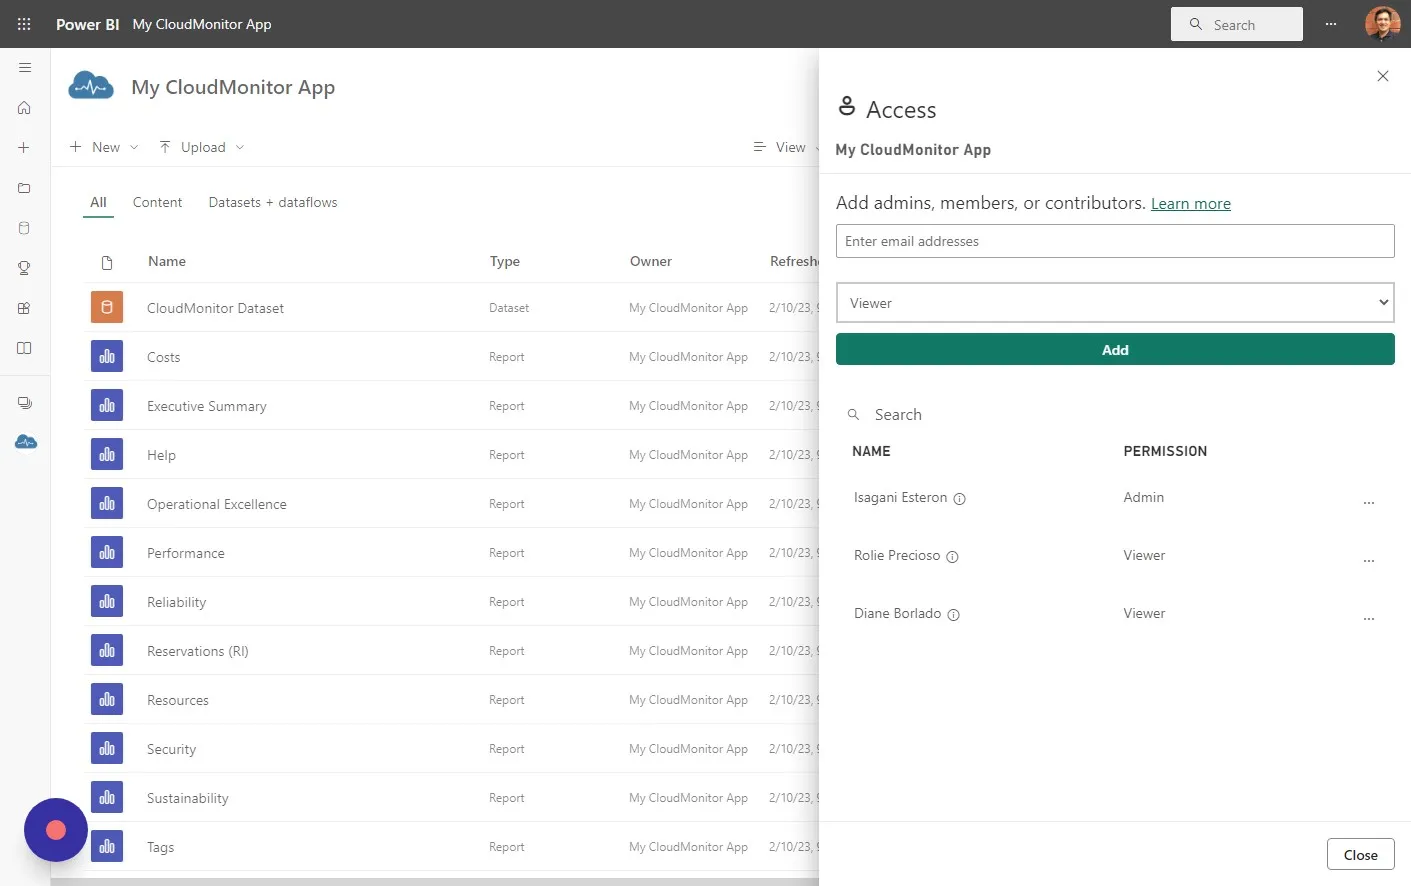
Task: Sort by the Owner column header
Action: coord(651,261)
